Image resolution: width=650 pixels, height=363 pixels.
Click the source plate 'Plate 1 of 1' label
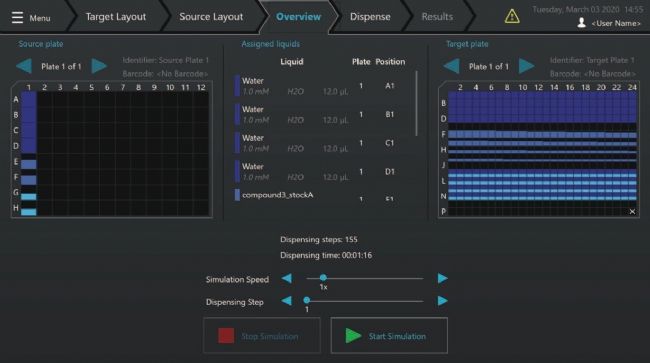[61, 66]
